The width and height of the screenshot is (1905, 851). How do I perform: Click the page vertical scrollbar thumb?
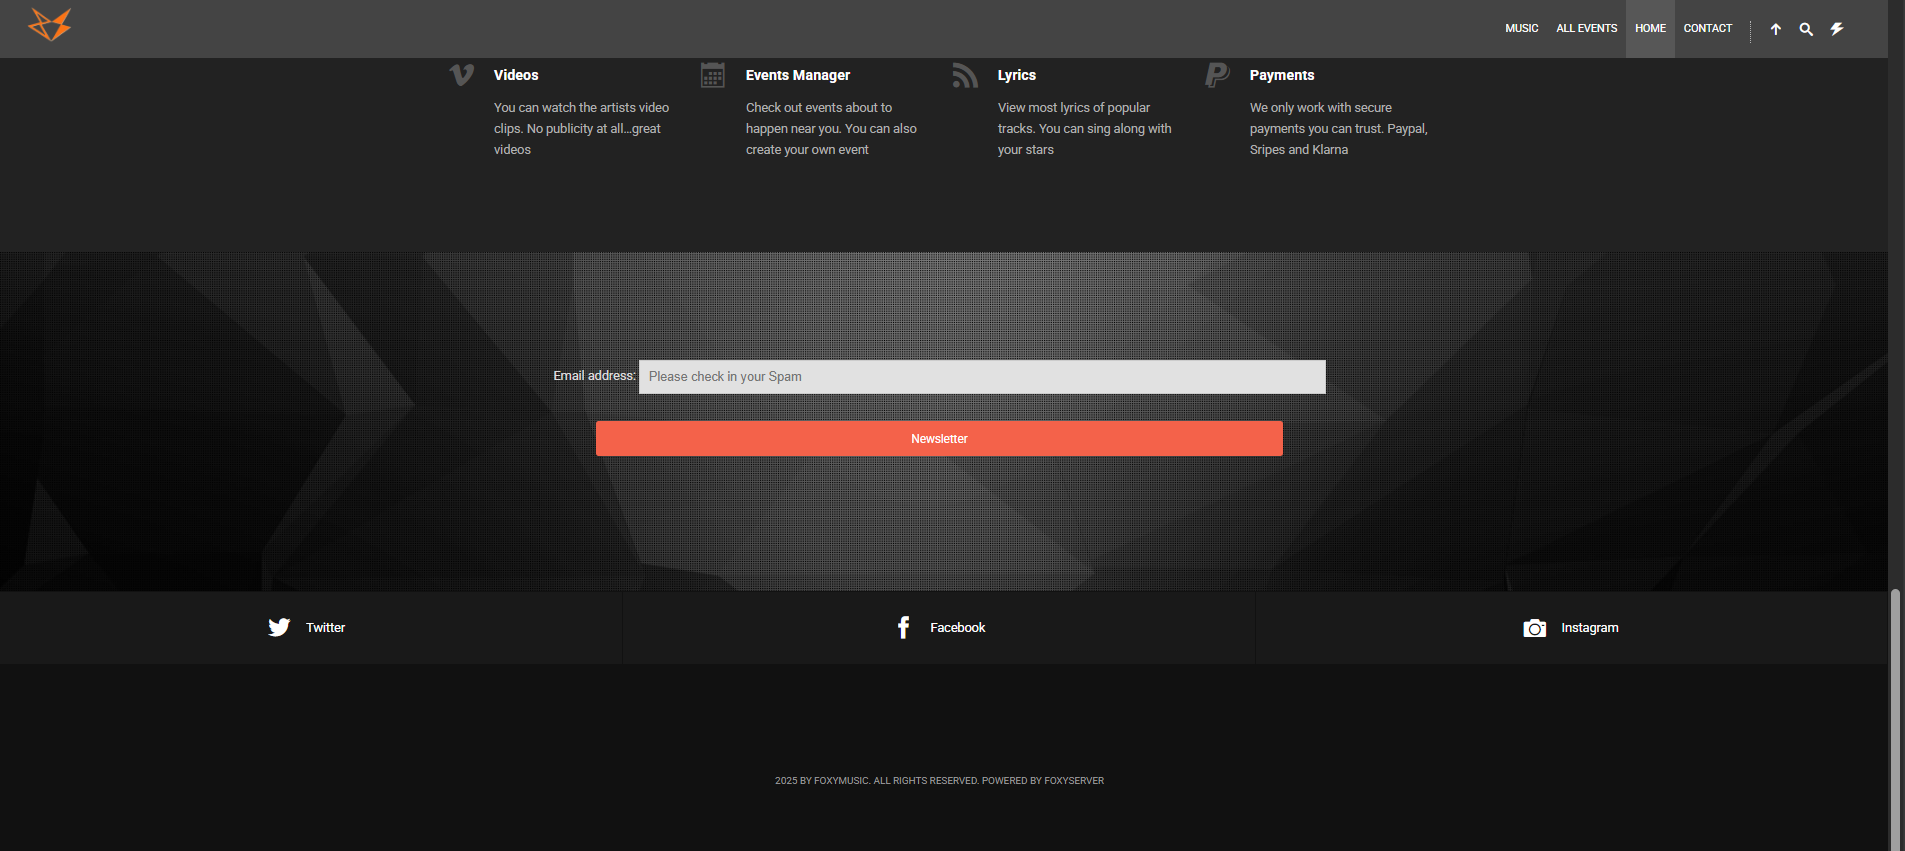coord(1895,720)
